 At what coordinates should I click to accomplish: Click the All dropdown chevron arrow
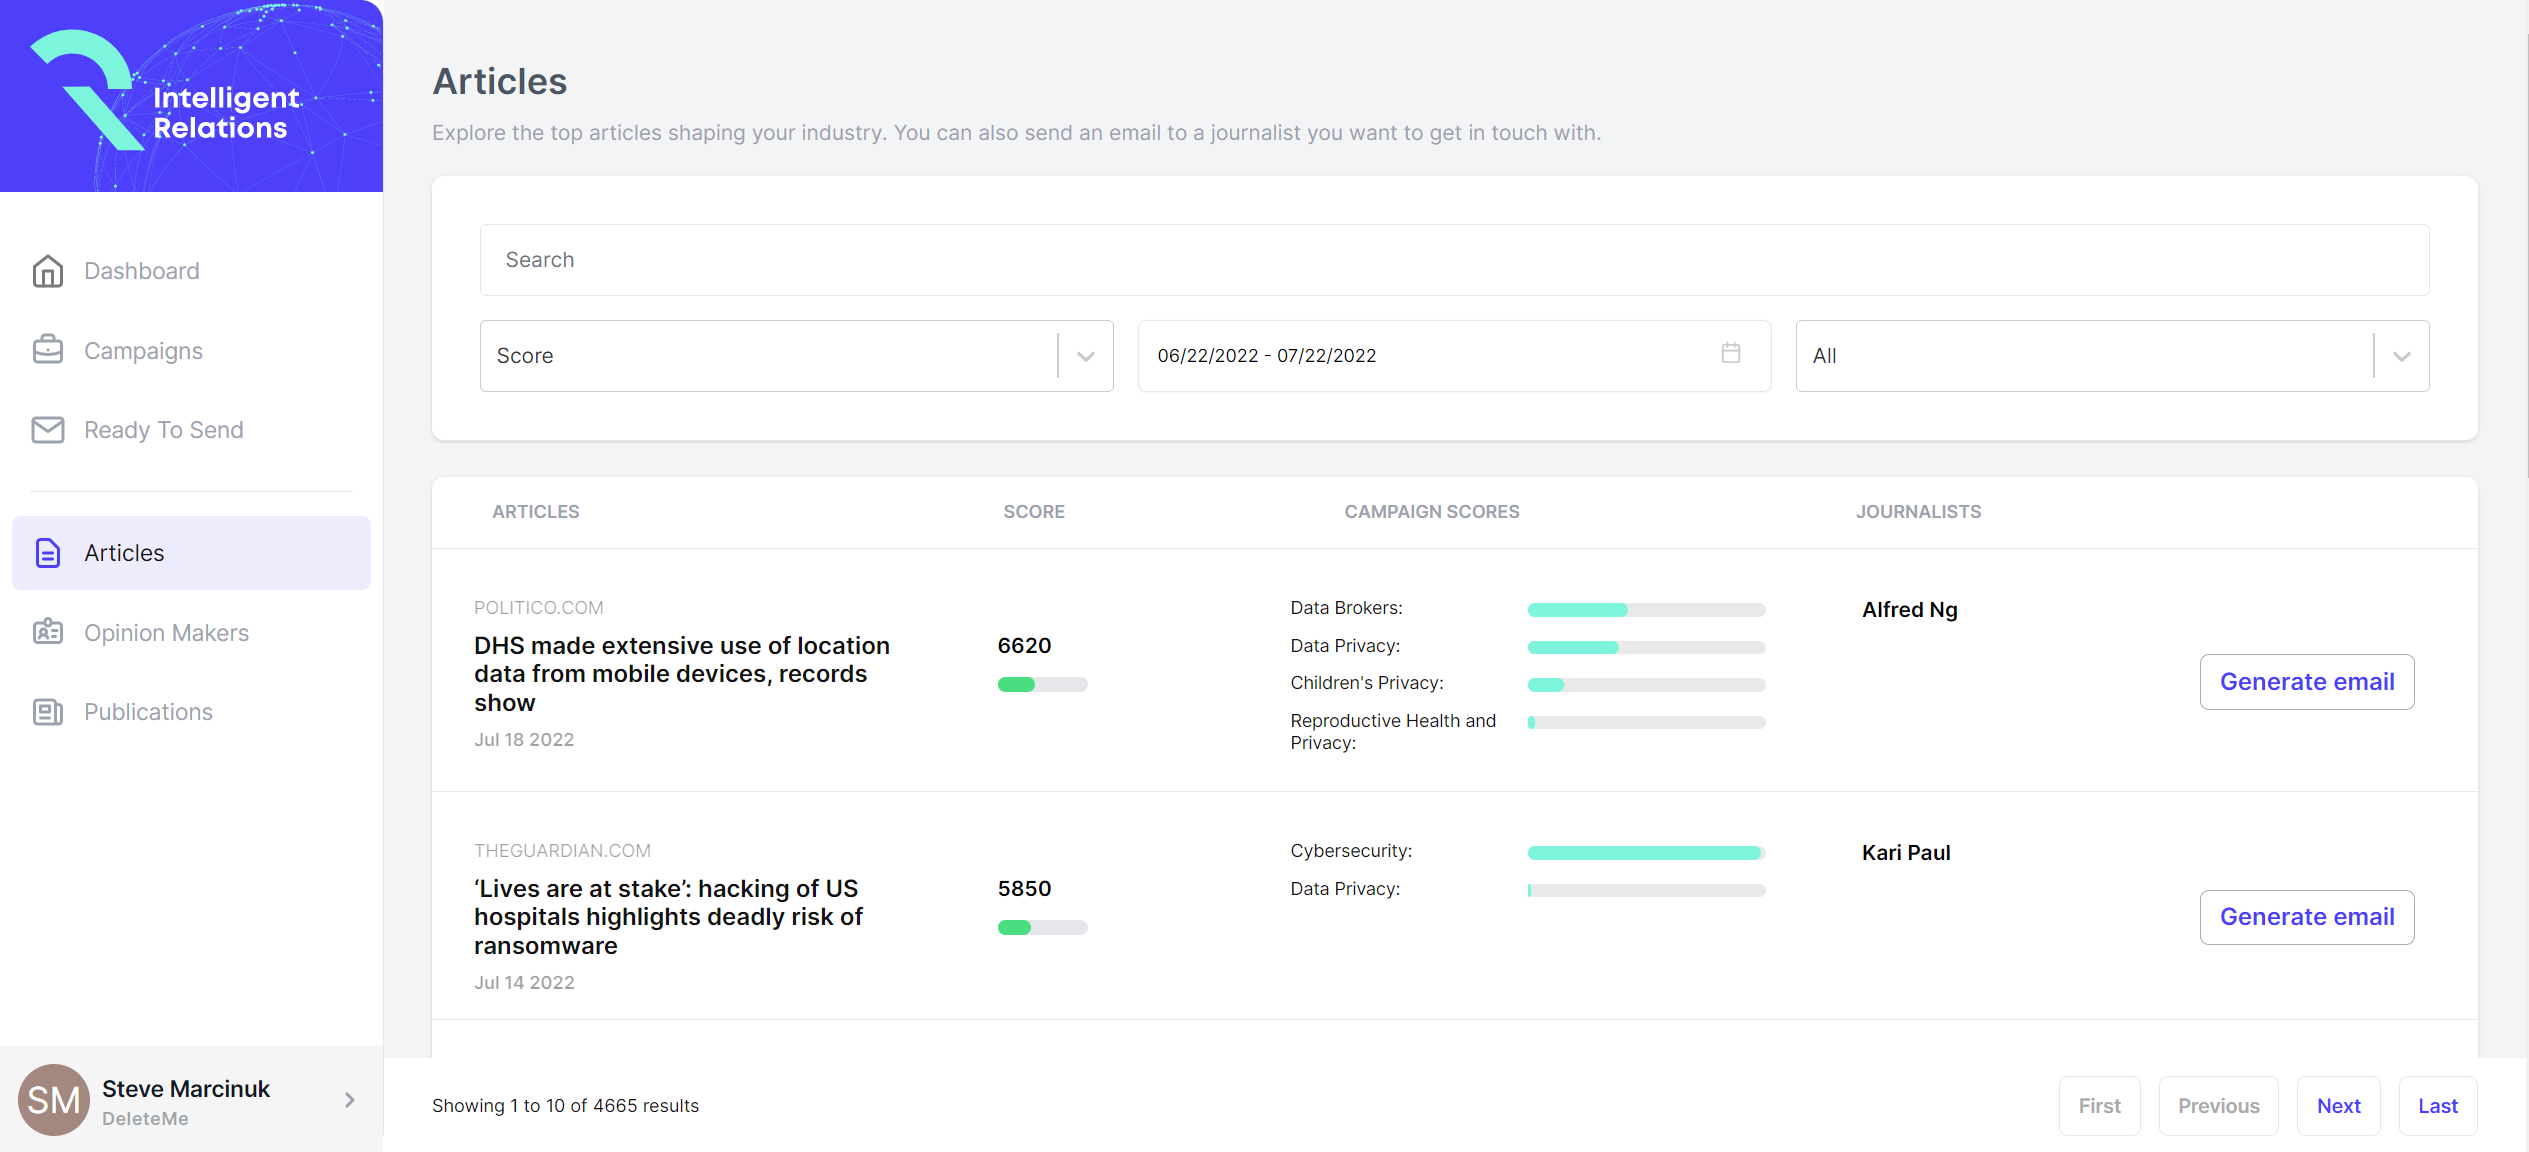pos(2402,357)
